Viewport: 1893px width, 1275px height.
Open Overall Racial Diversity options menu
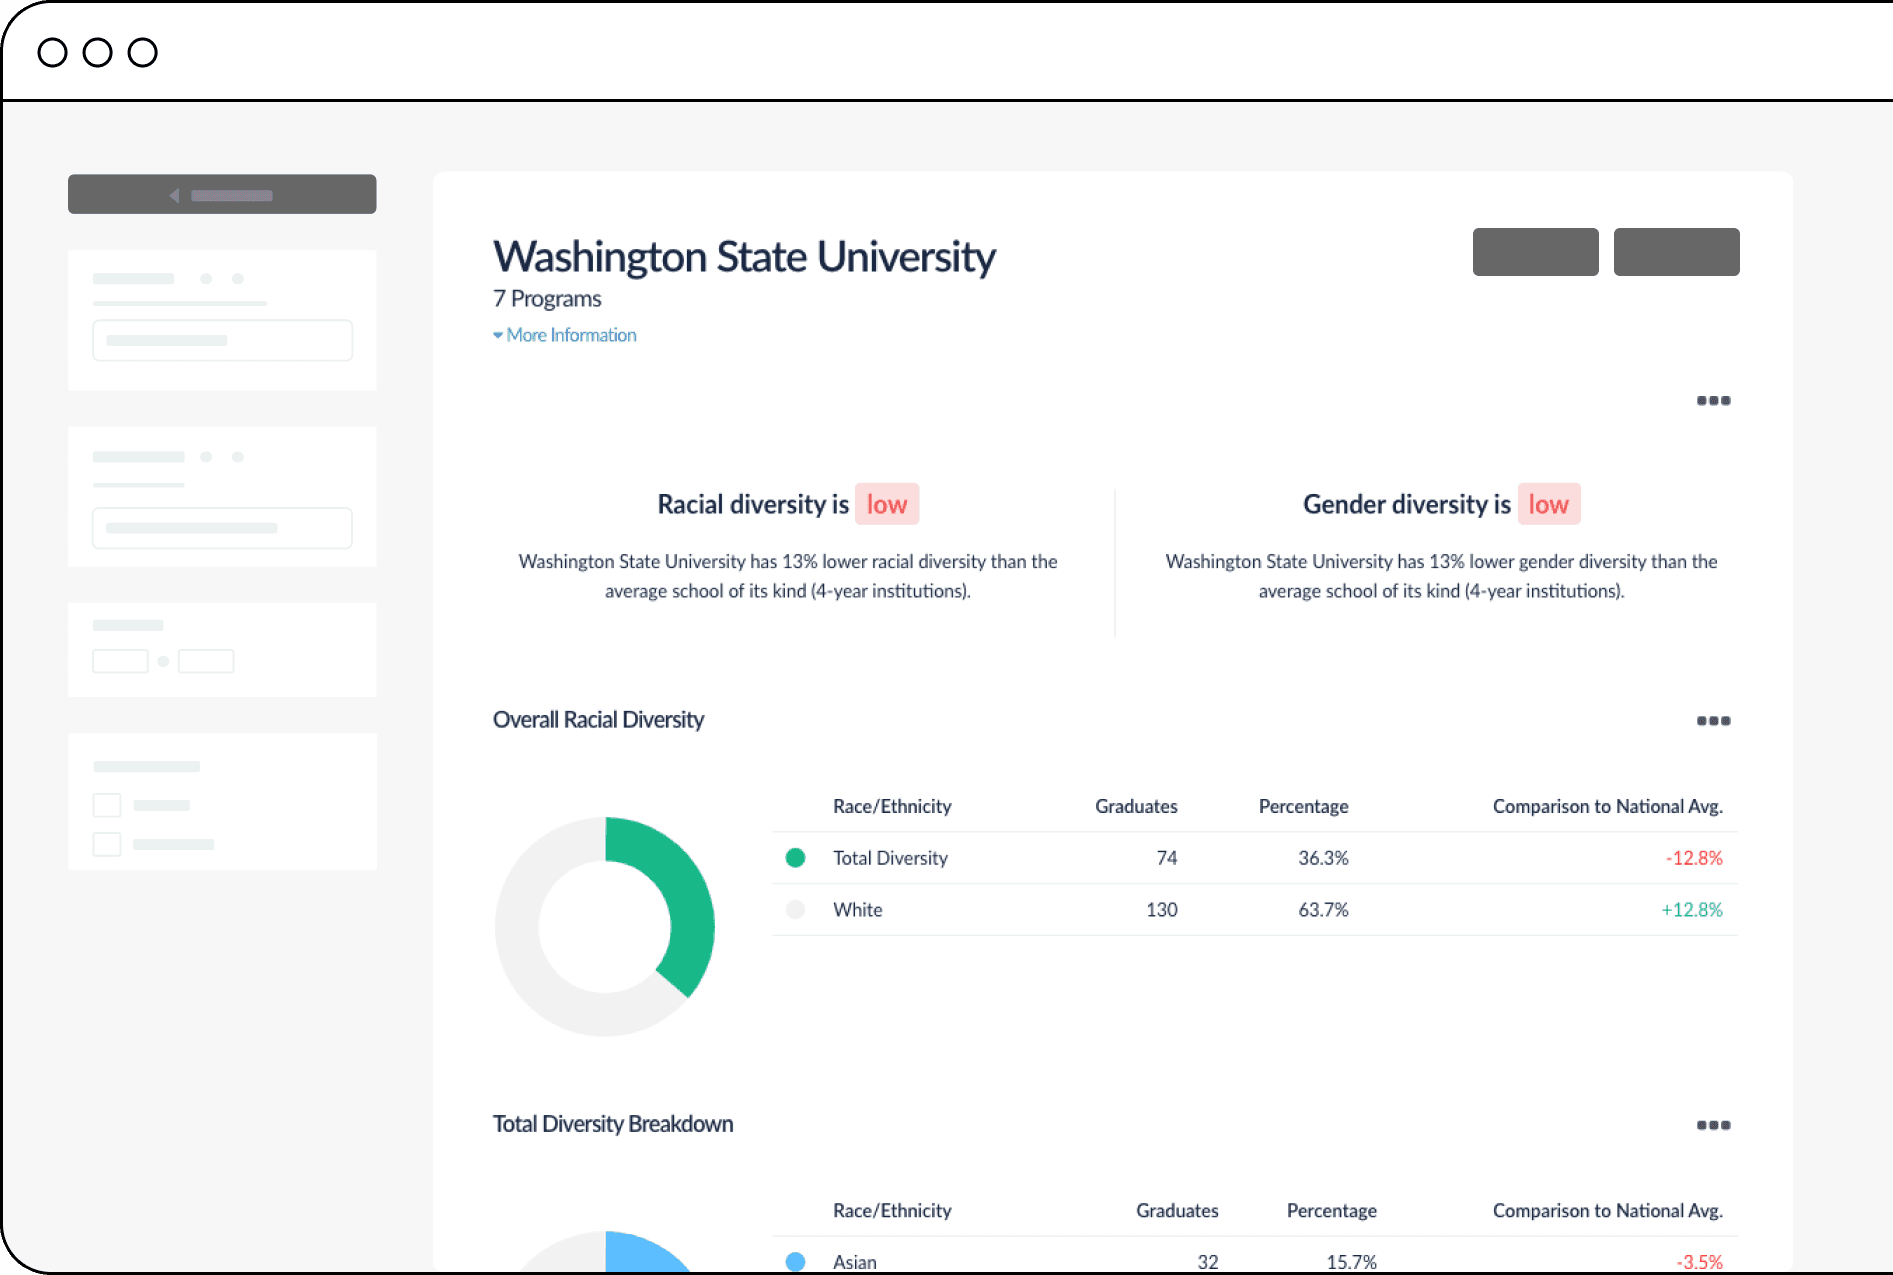click(x=1712, y=721)
